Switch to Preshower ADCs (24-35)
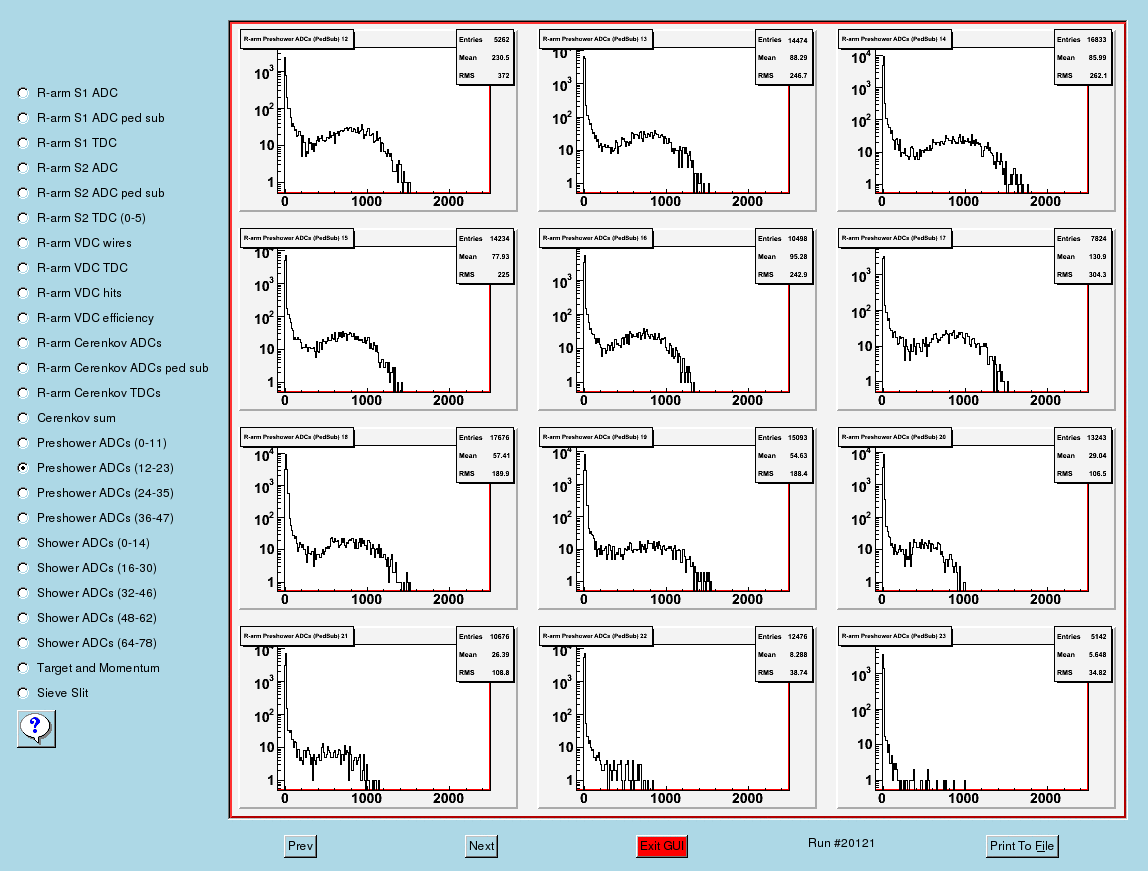1148x871 pixels. [x=23, y=493]
